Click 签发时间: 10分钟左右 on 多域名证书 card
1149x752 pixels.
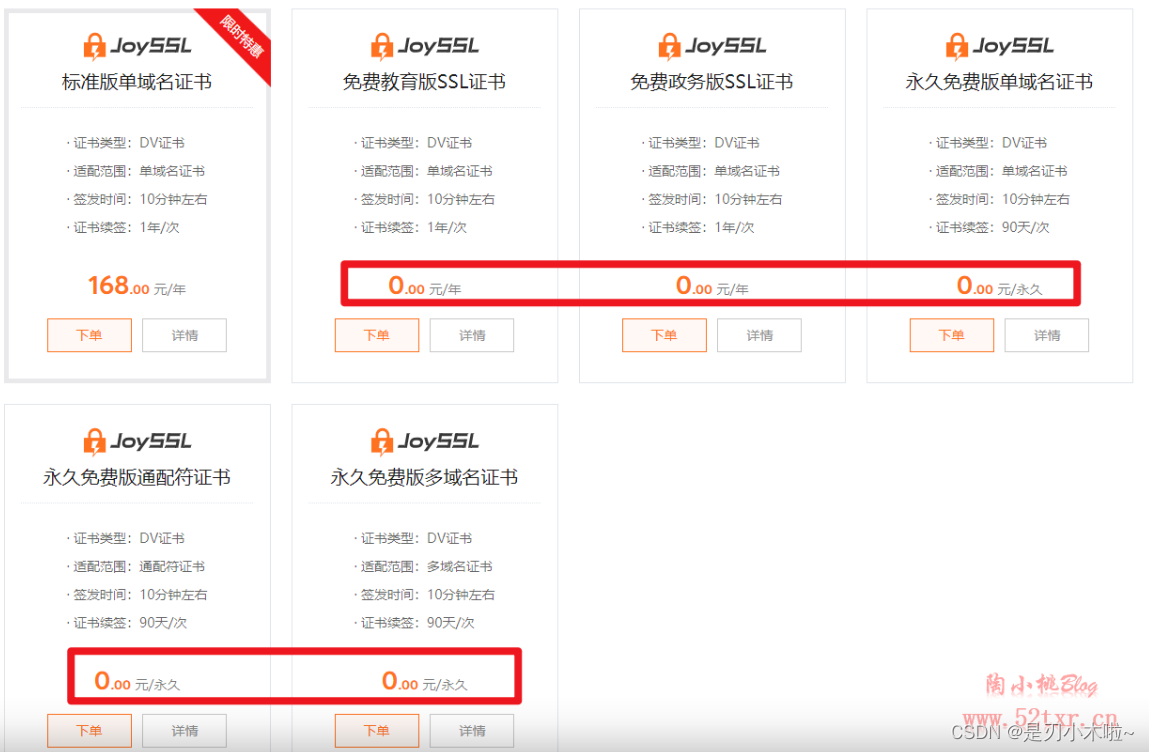click(x=425, y=595)
